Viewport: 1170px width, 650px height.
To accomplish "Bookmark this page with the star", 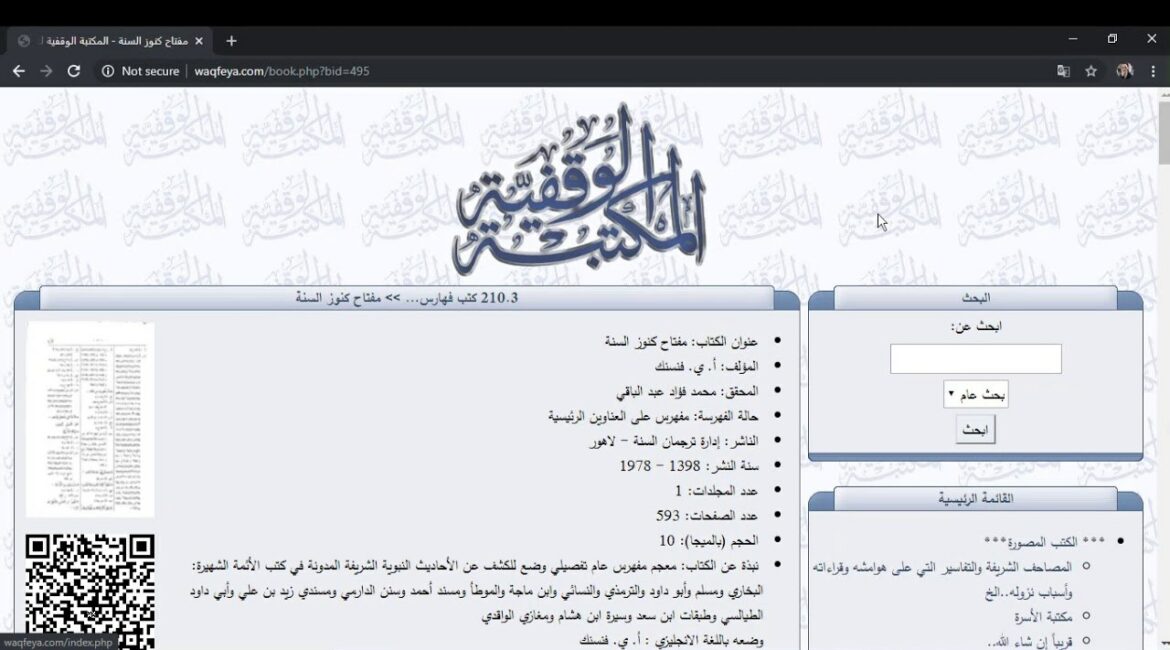I will click(1091, 71).
